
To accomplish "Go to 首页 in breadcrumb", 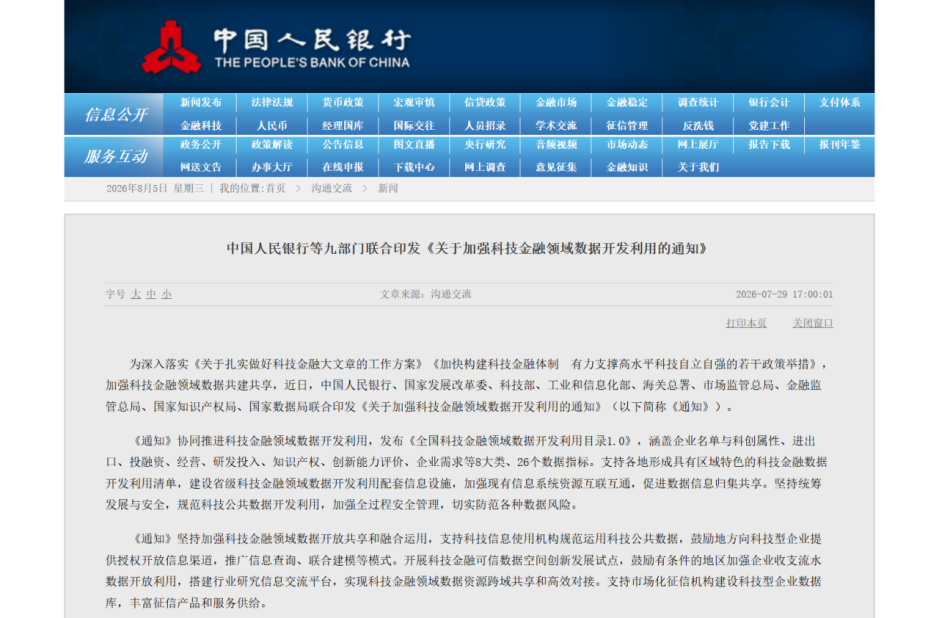I will pos(276,188).
